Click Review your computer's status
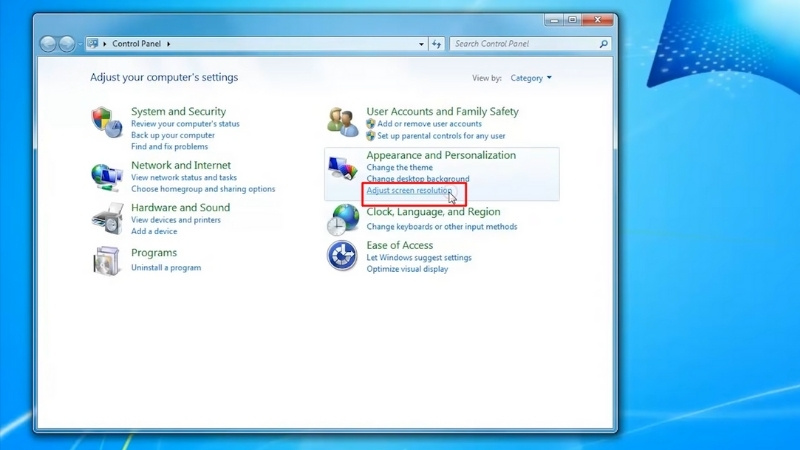The height and width of the screenshot is (450, 800). point(185,124)
